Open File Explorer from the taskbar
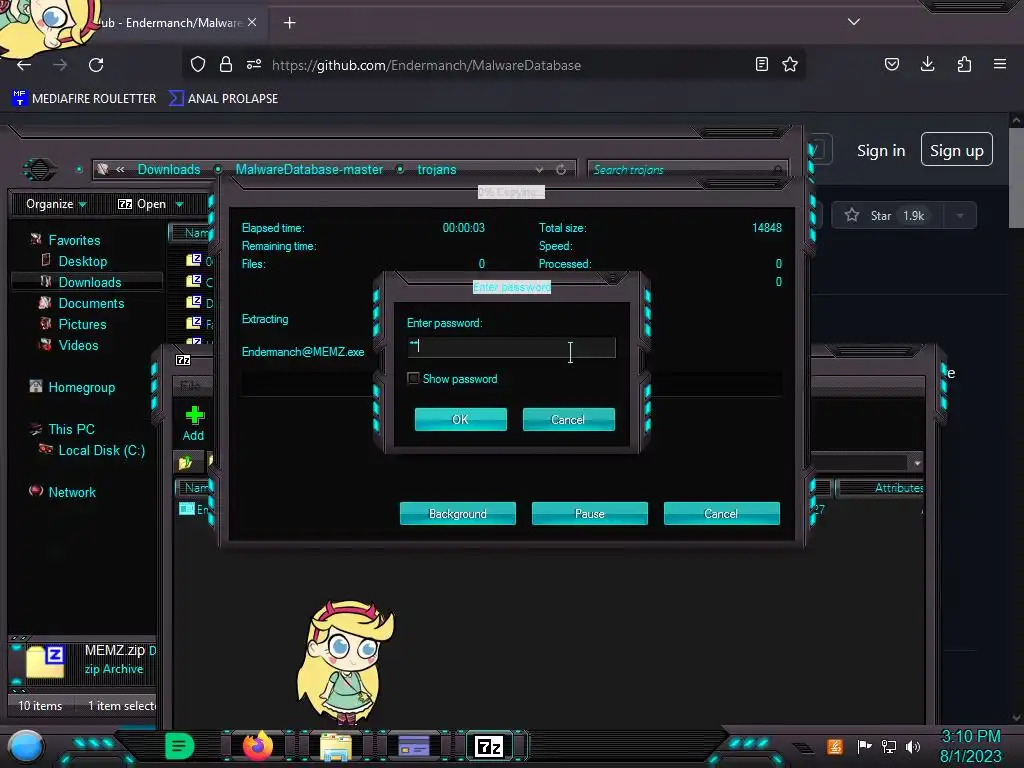 [x=336, y=746]
